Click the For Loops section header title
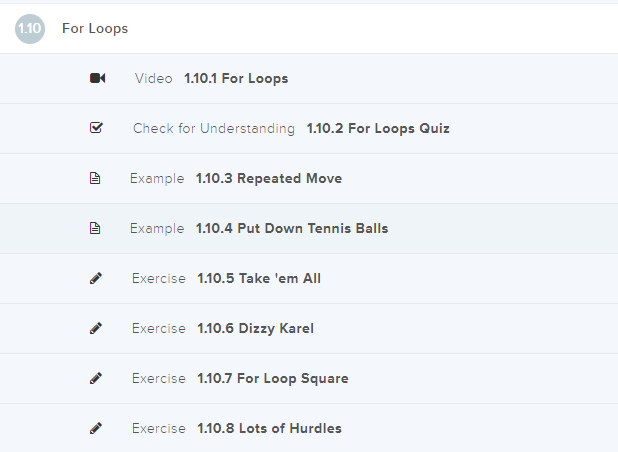Screen dimensions: 618x452 pyautogui.click(x=95, y=28)
